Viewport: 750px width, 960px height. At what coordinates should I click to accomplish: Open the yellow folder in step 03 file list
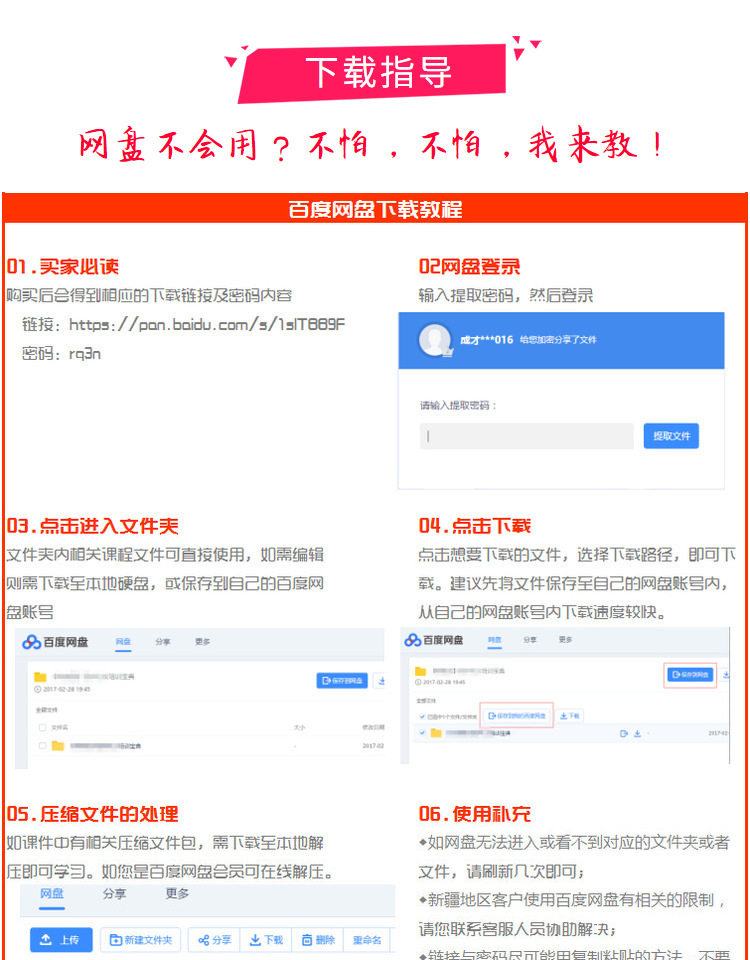(58, 746)
